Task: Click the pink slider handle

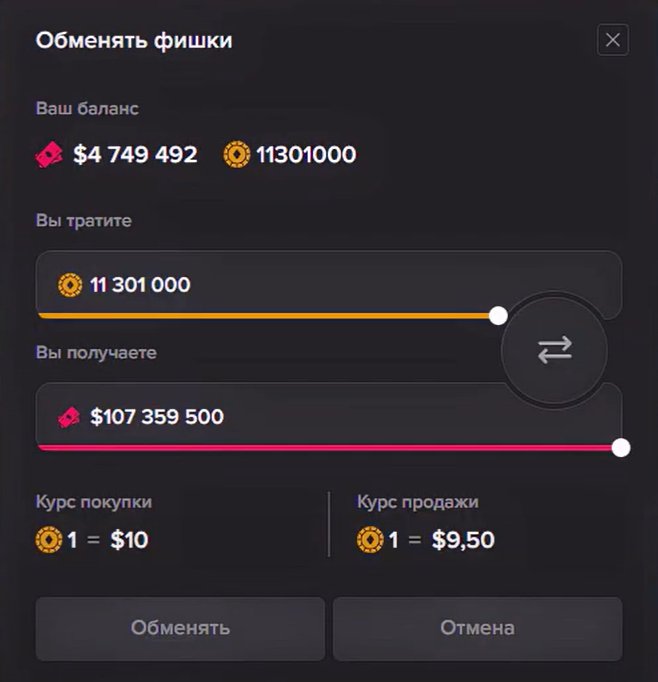Action: point(621,448)
